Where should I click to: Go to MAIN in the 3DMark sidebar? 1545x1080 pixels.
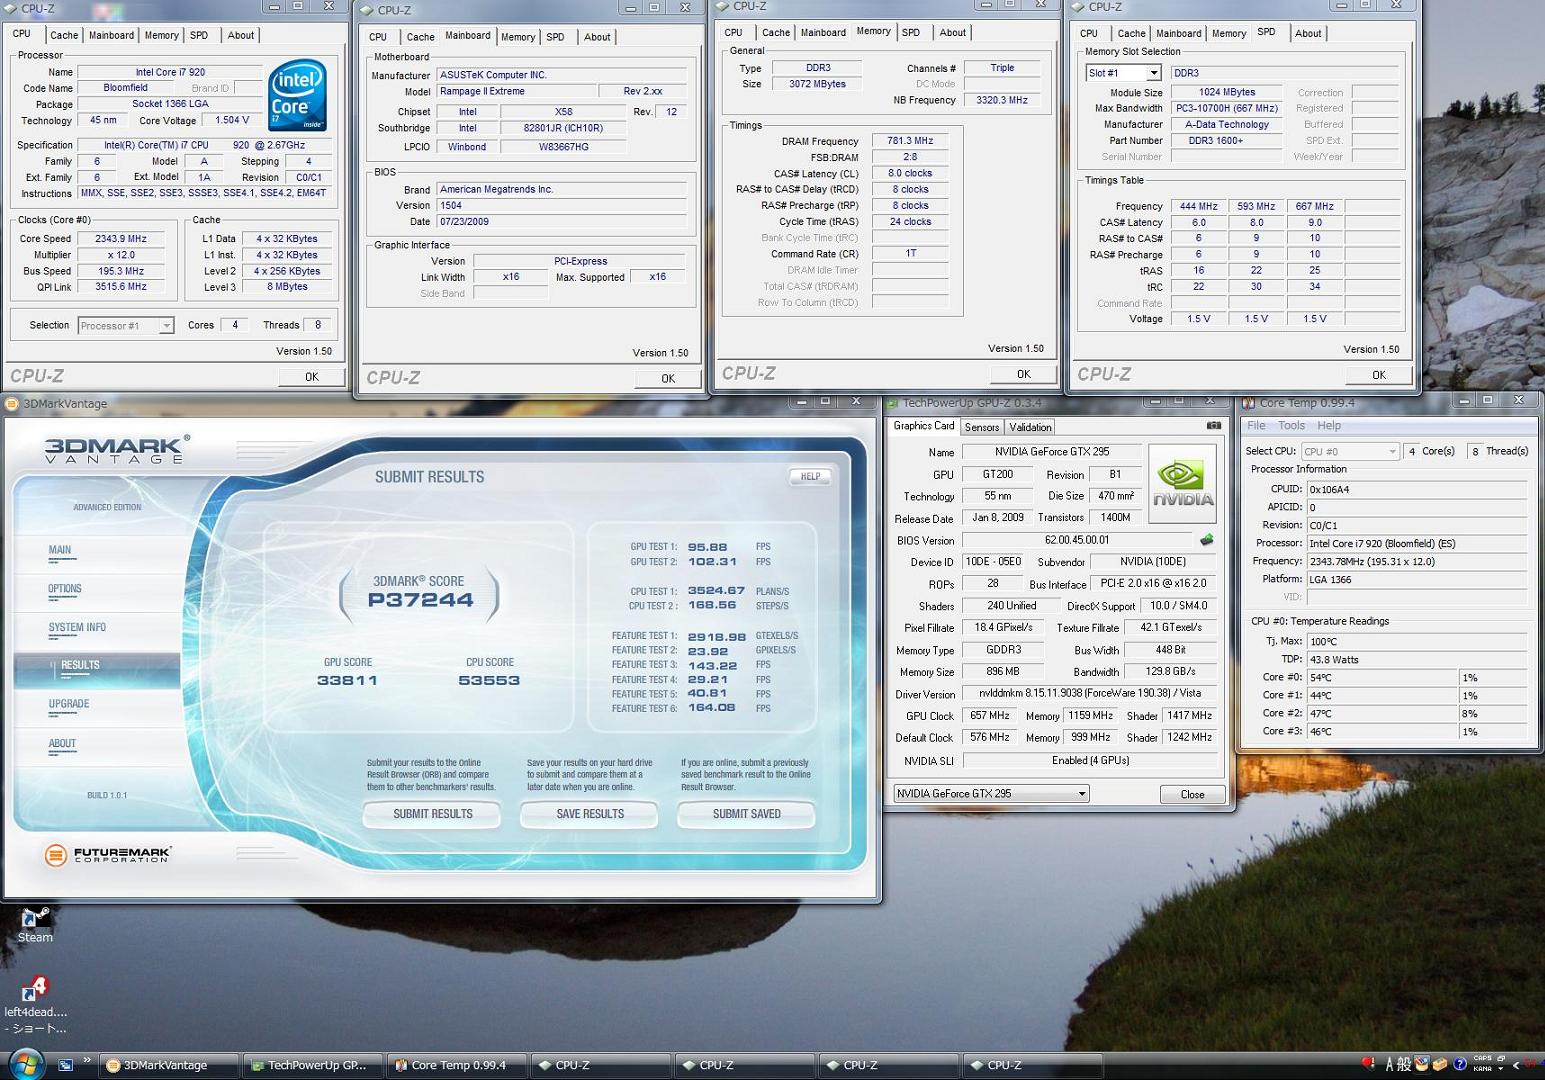(x=60, y=550)
